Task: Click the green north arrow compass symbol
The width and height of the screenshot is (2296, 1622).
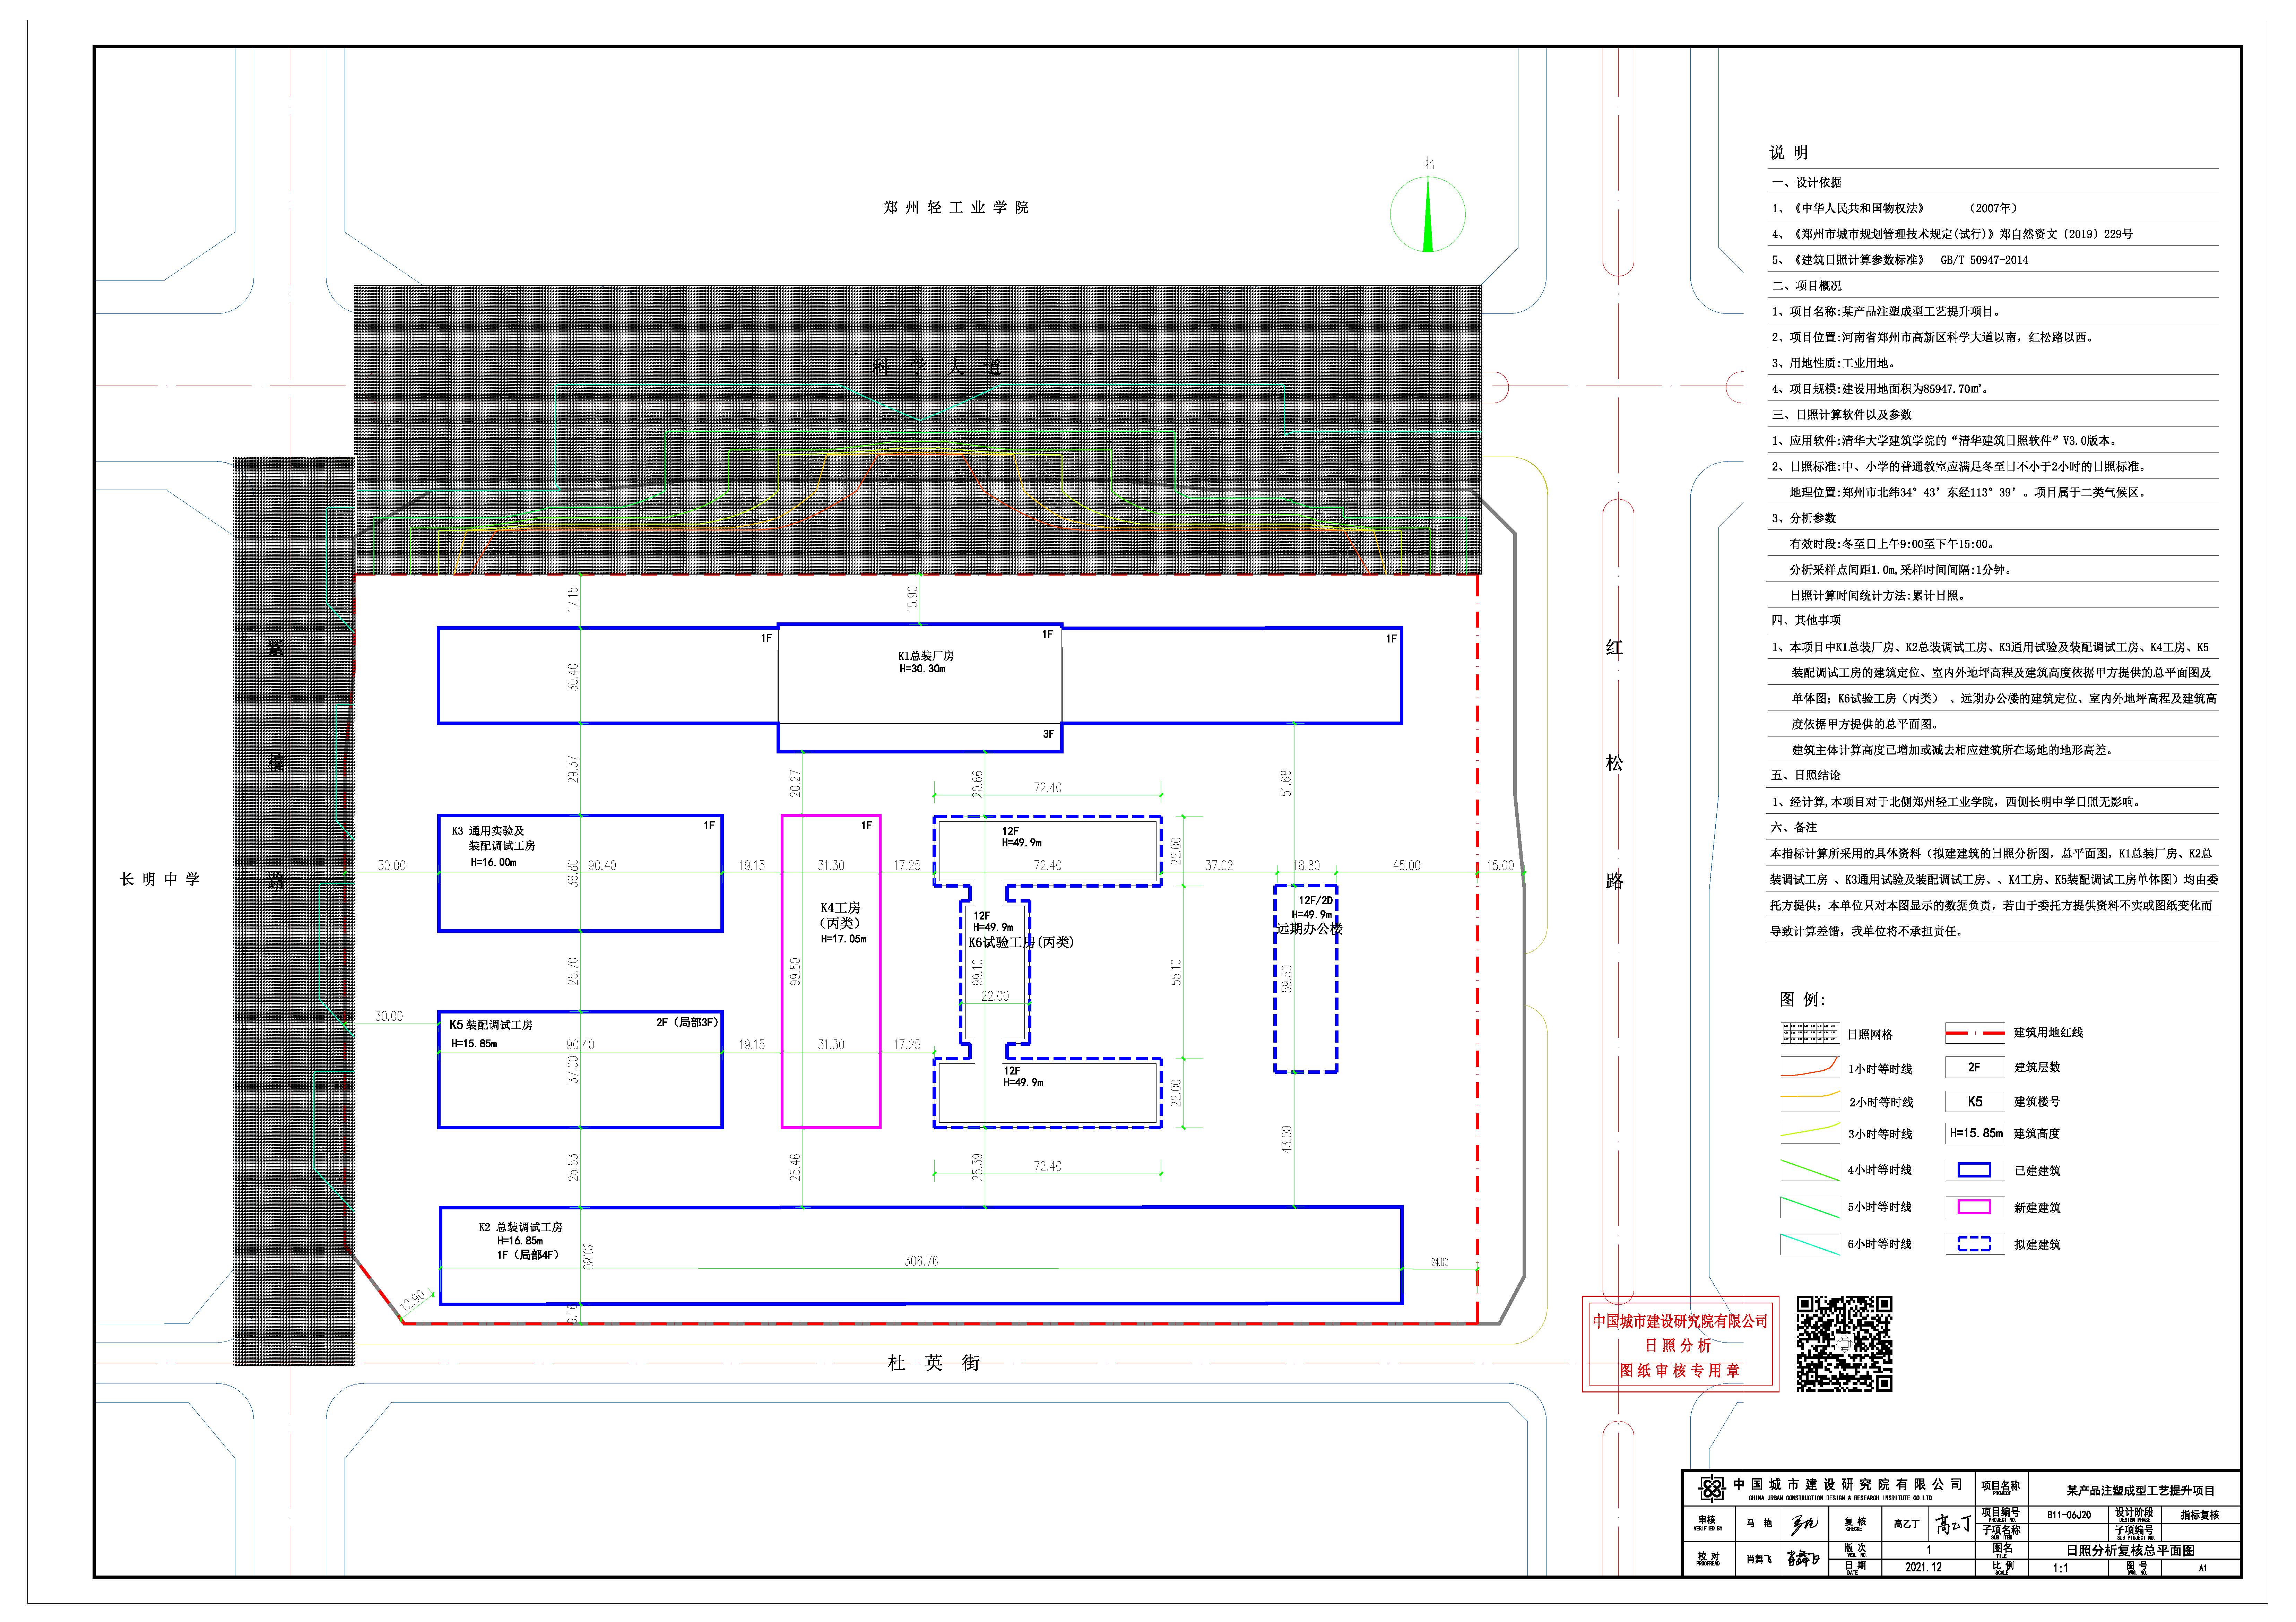Action: (x=1428, y=214)
